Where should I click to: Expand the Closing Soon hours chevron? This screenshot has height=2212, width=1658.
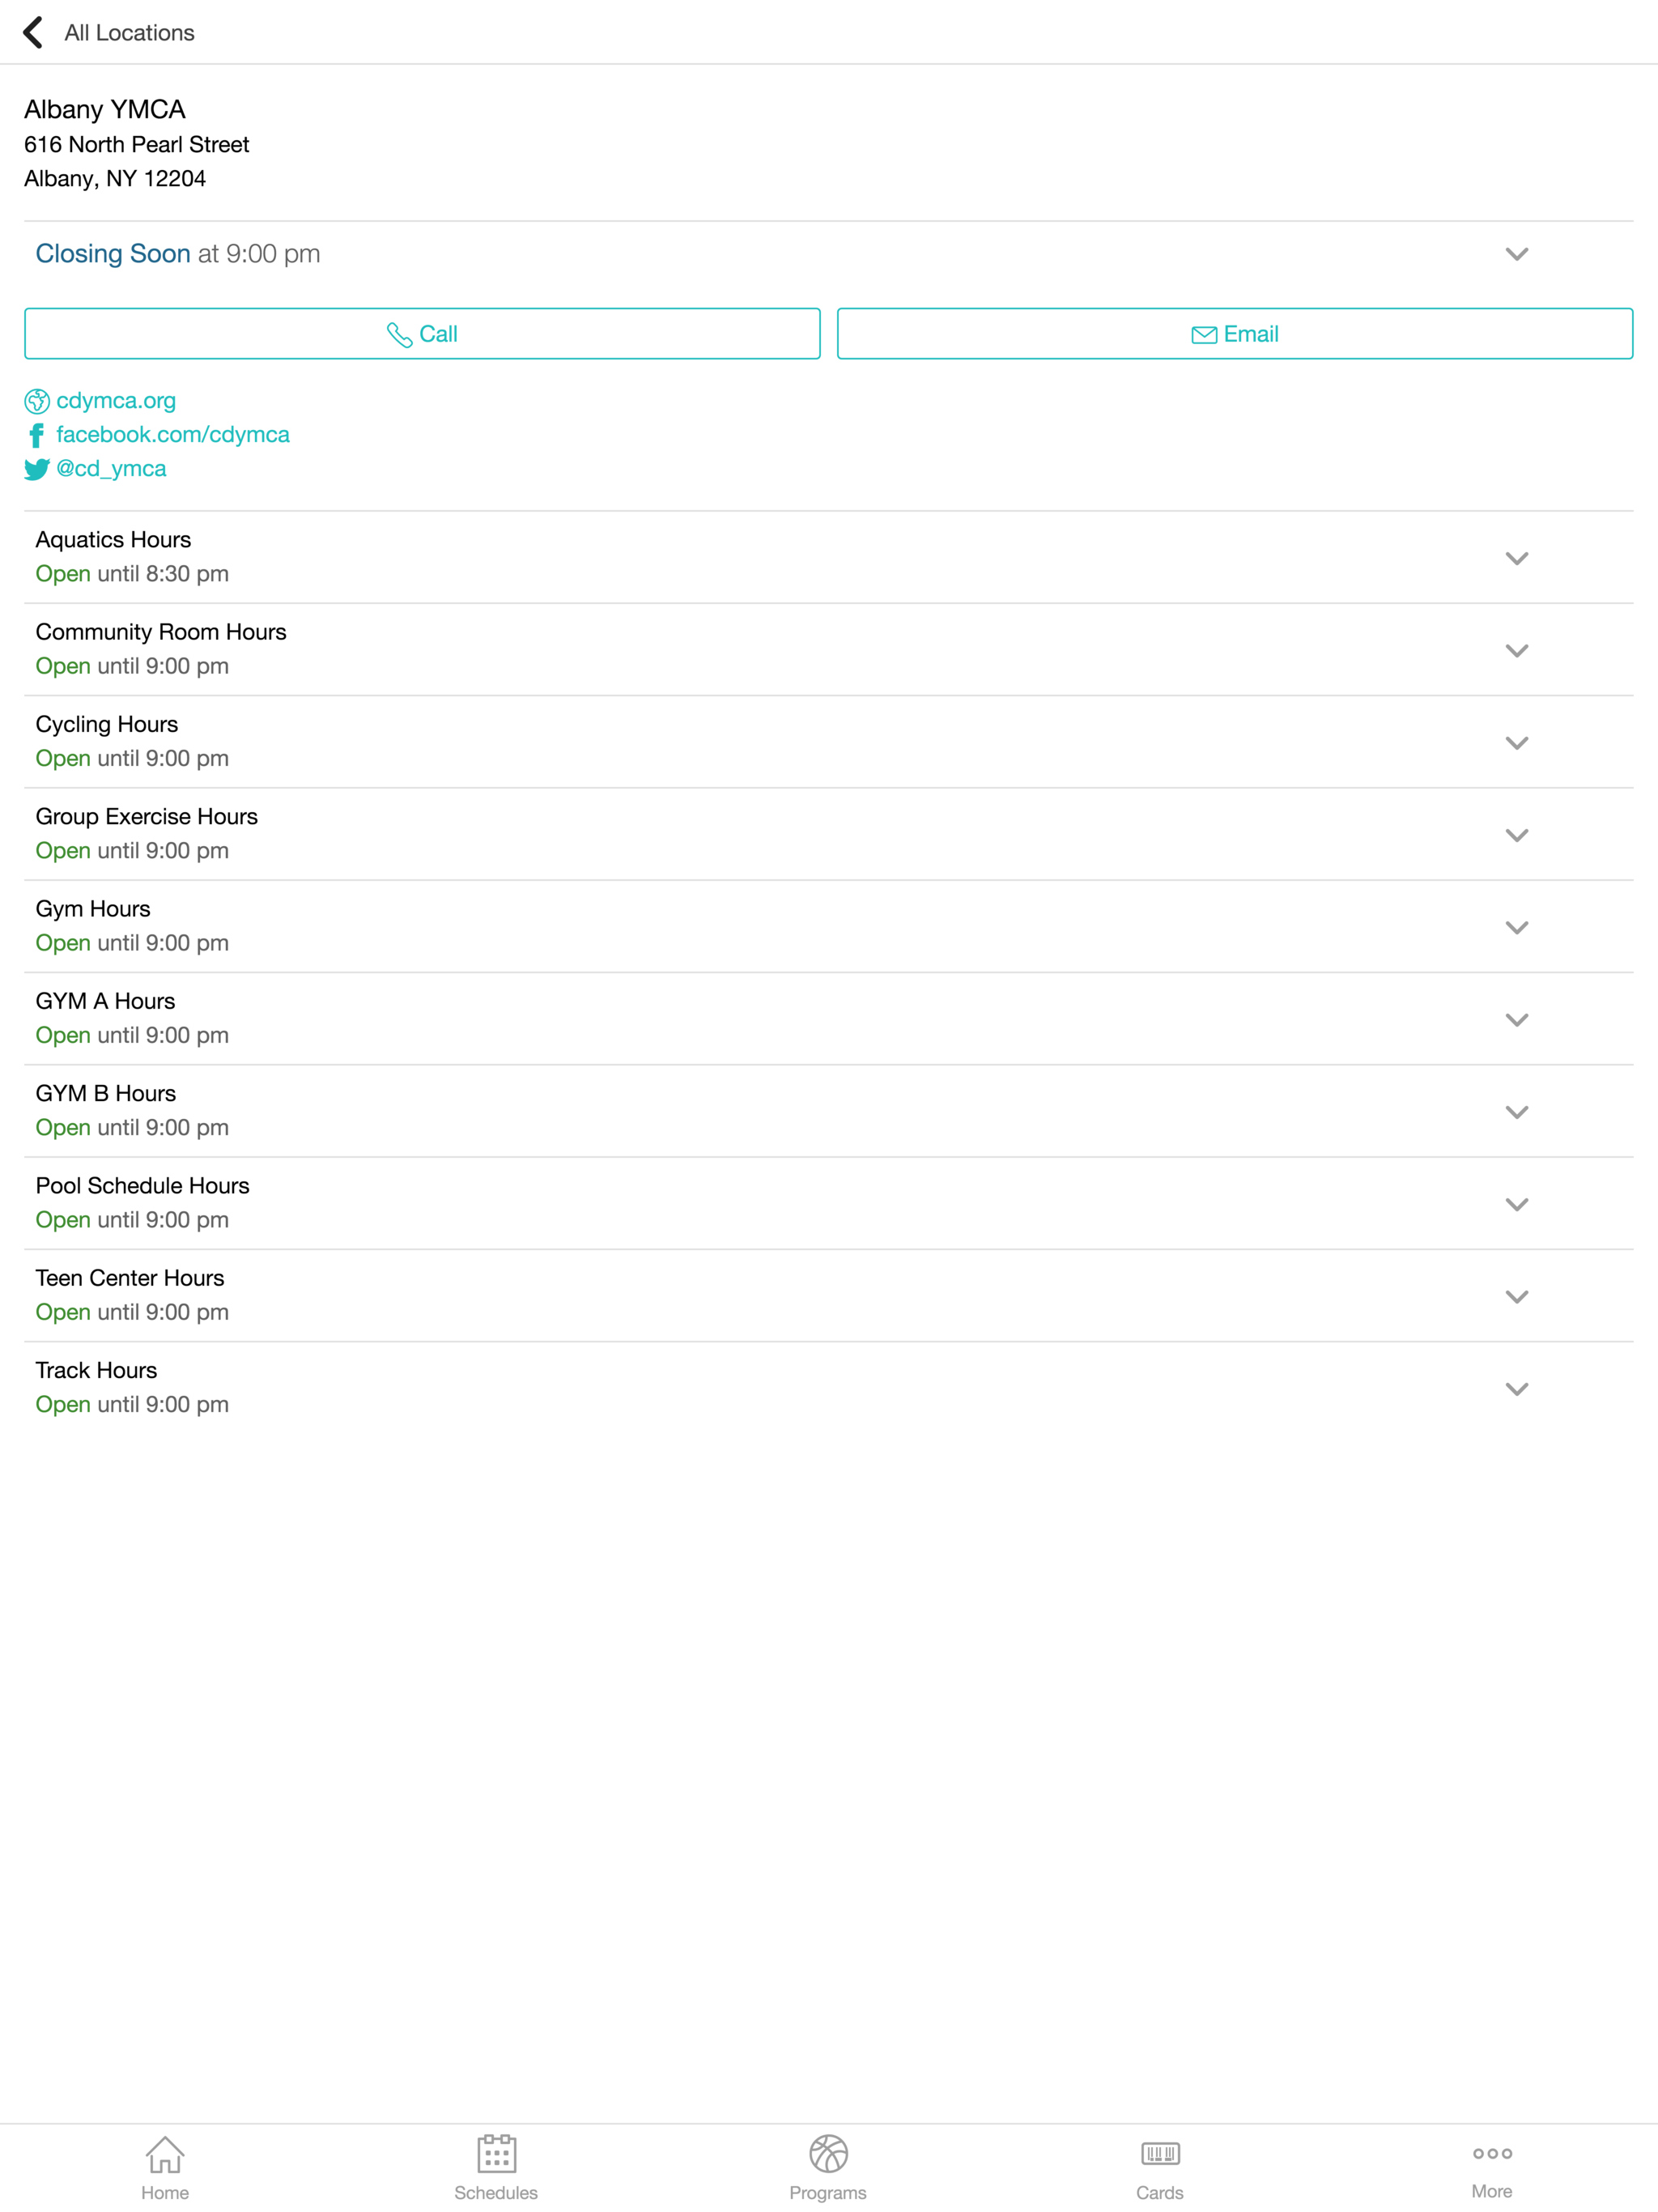(1516, 254)
